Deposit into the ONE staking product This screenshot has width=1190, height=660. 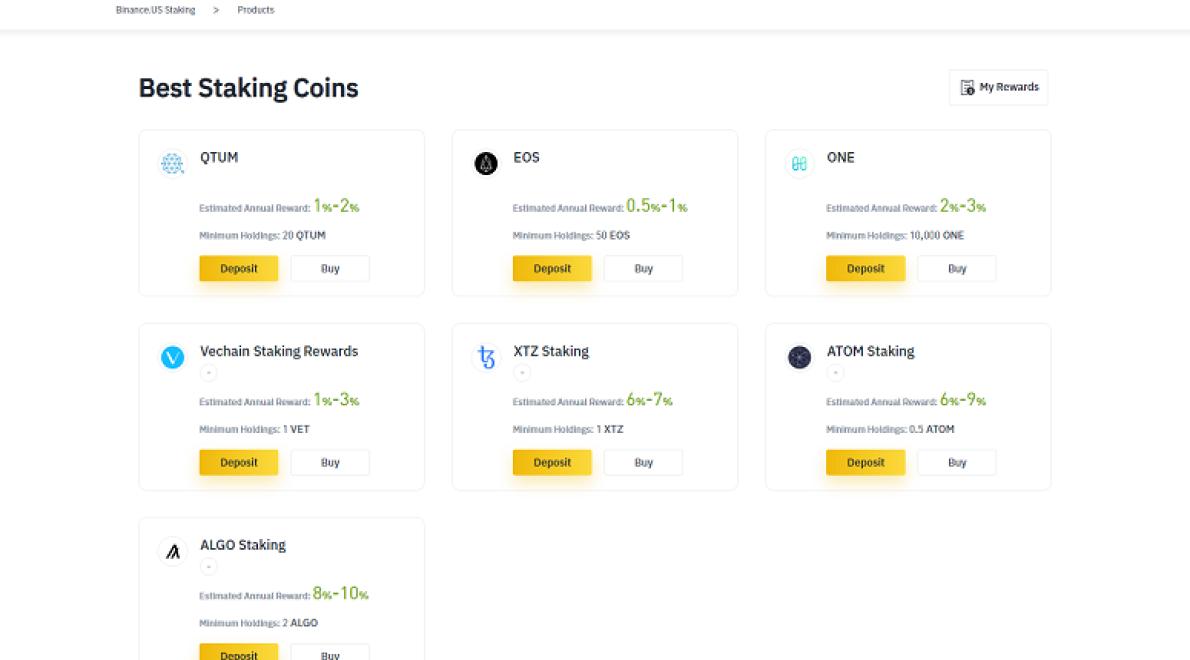tap(865, 268)
